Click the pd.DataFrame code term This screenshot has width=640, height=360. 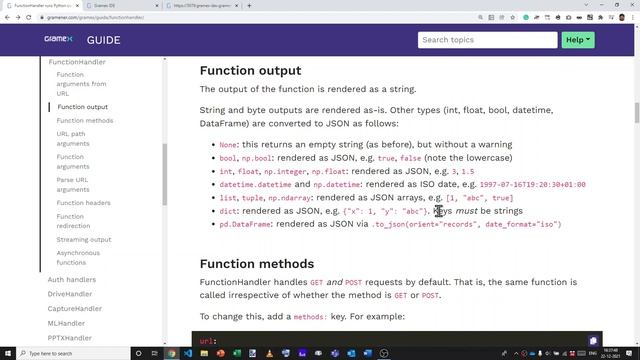[245, 224]
